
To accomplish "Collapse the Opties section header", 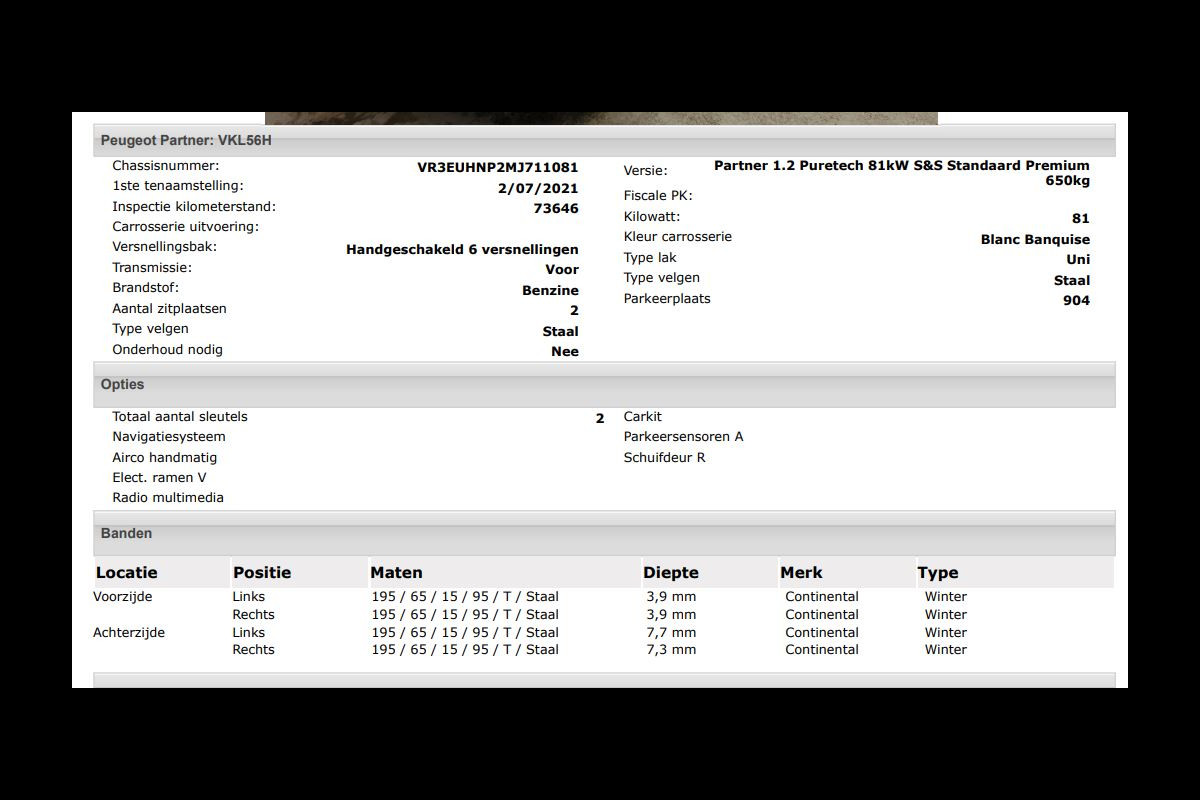I will coord(122,385).
